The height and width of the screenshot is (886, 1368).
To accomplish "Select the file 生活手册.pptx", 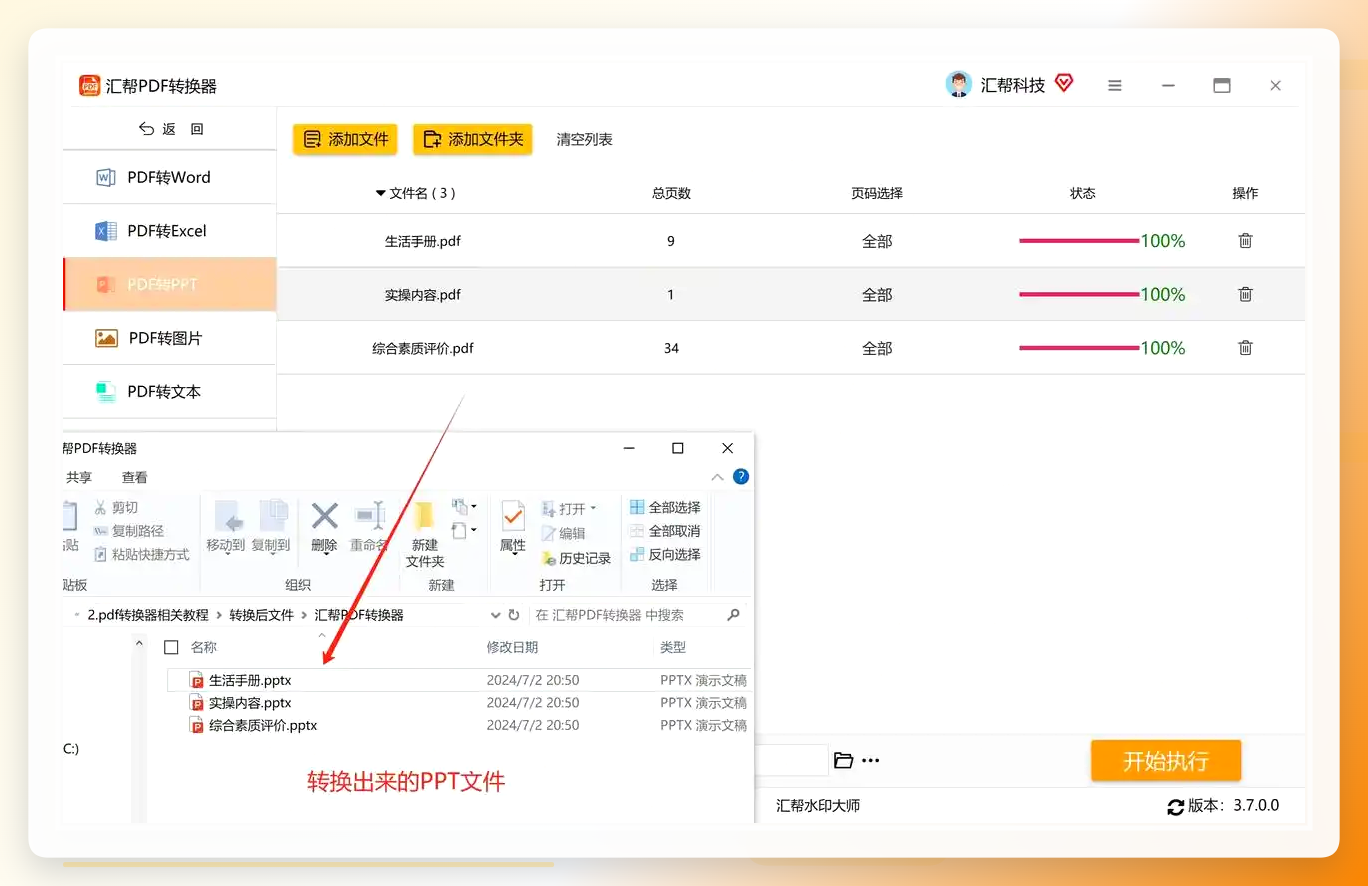I will tap(250, 680).
